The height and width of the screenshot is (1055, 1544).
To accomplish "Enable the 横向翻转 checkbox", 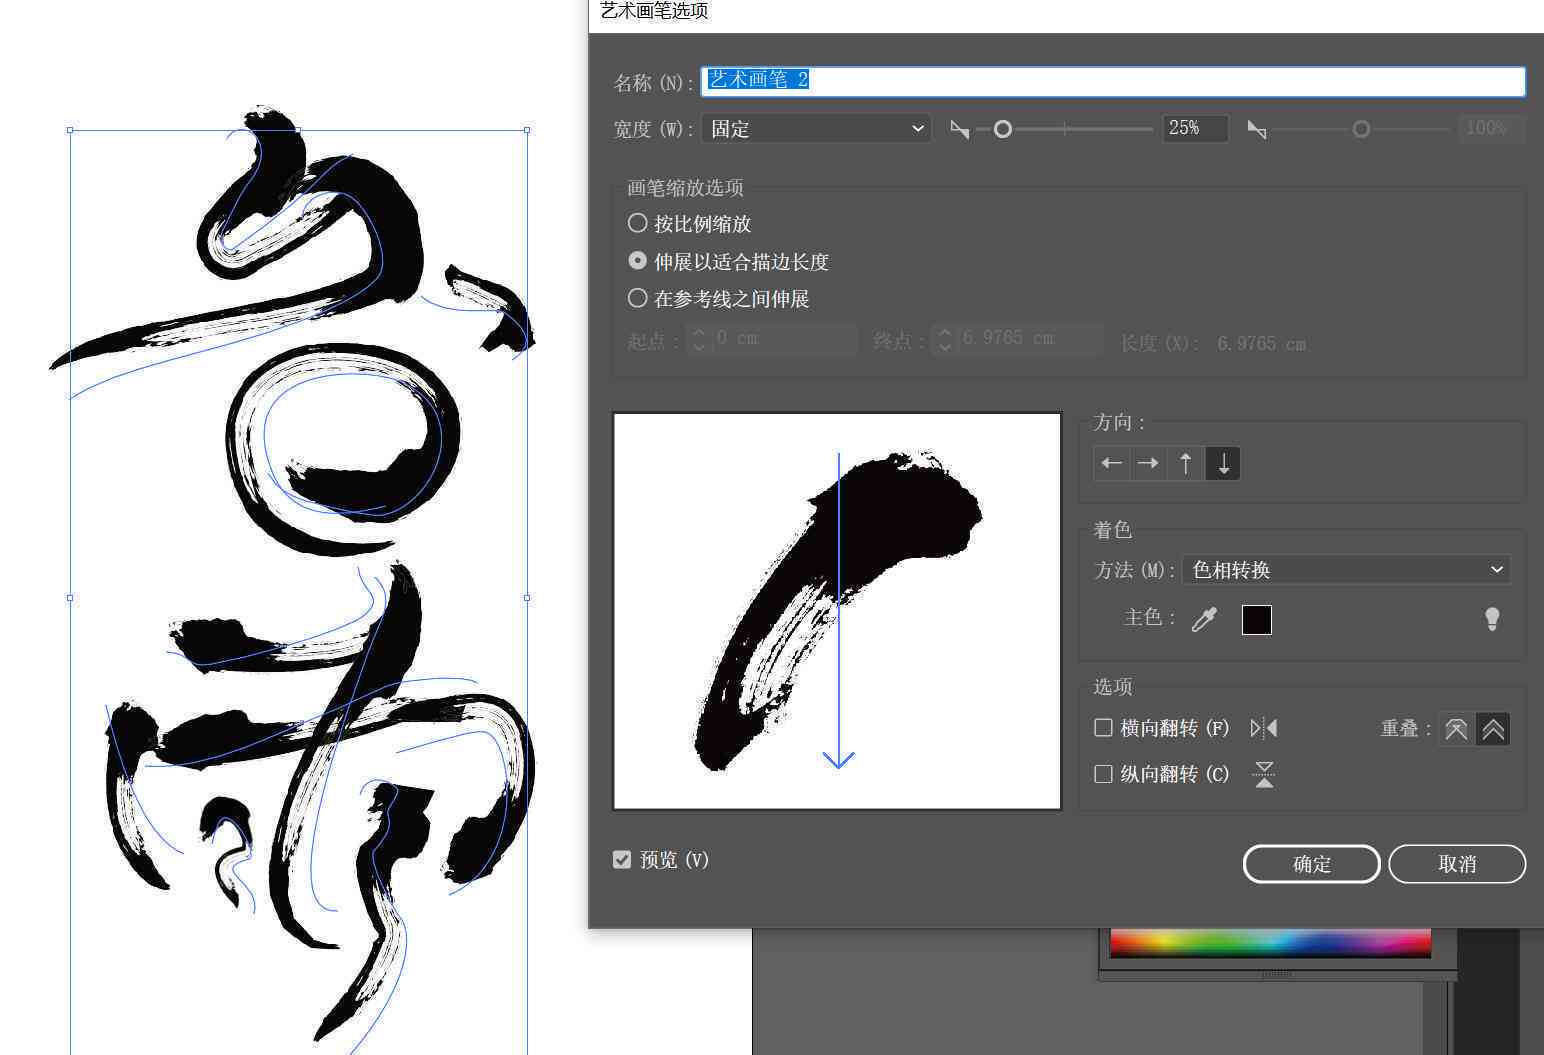I will (1103, 728).
